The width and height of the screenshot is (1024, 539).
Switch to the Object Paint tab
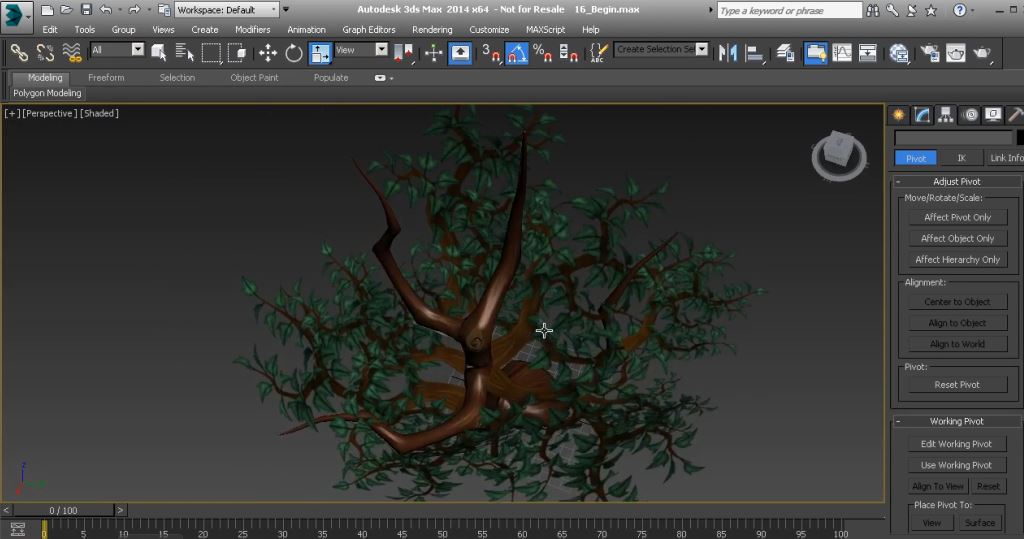click(x=254, y=77)
